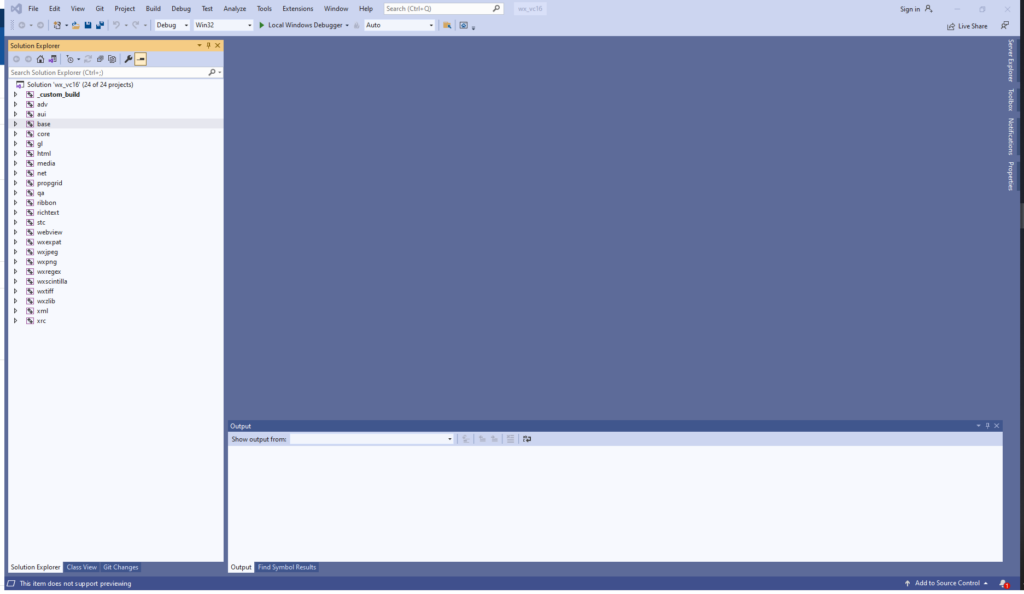This screenshot has width=1024, height=594.
Task: Click the search magnifier in Solution Explorer
Action: click(x=212, y=72)
